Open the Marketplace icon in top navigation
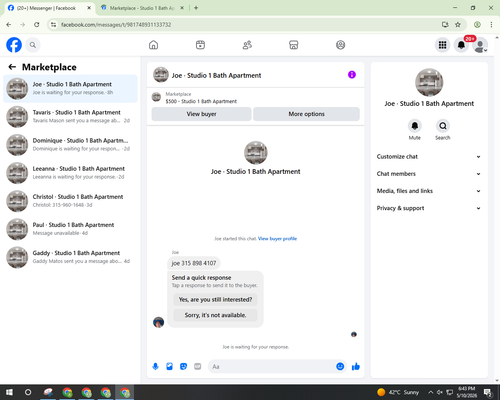The height and width of the screenshot is (400, 500). coord(294,45)
